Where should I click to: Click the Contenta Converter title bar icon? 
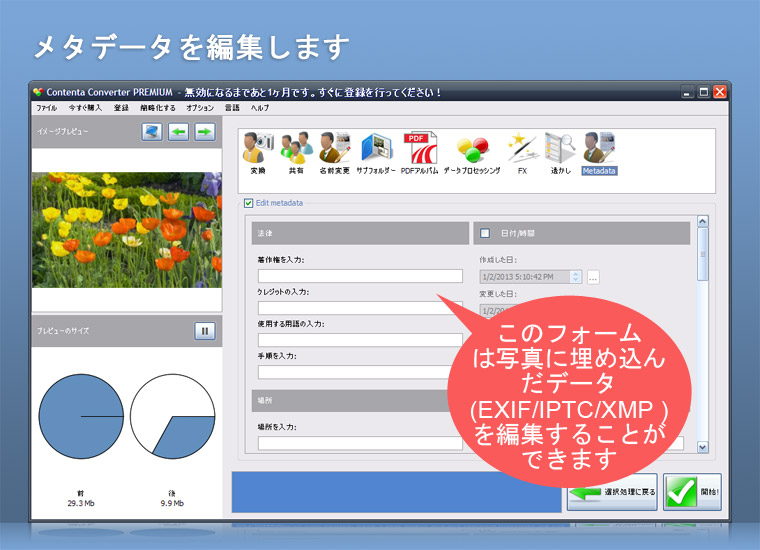38,92
